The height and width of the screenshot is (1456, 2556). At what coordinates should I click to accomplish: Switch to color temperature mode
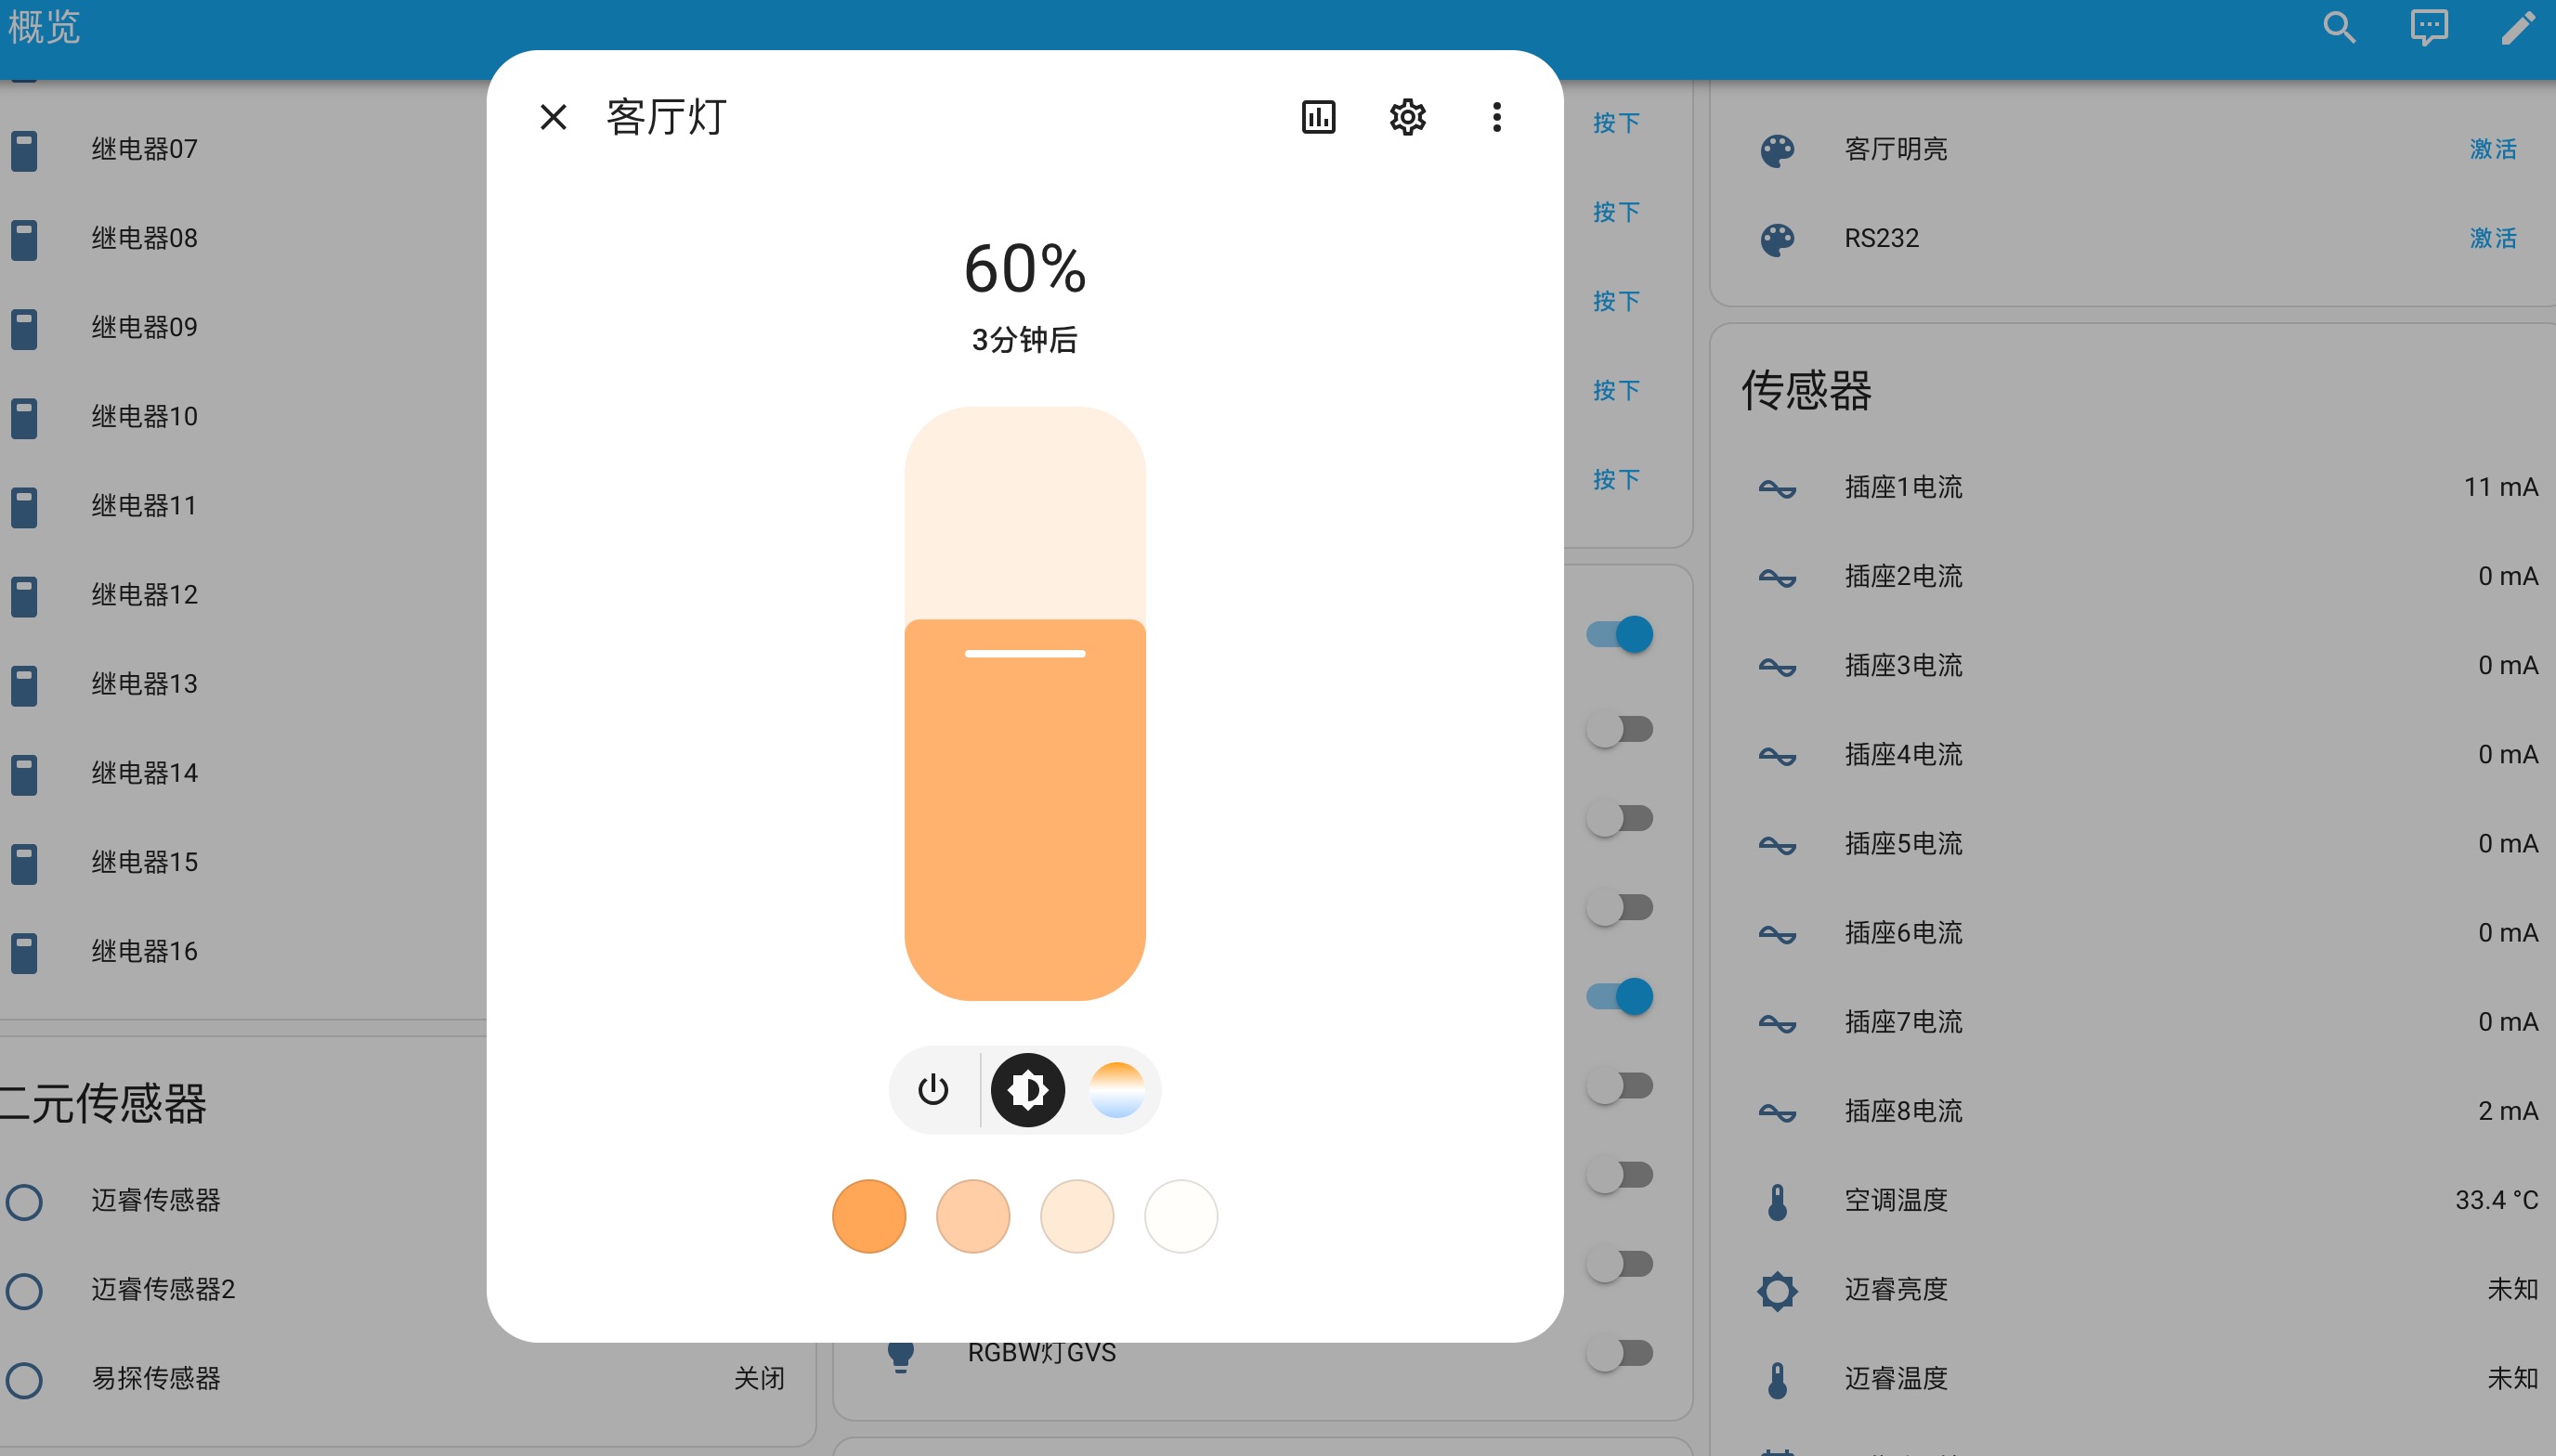pos(1116,1089)
